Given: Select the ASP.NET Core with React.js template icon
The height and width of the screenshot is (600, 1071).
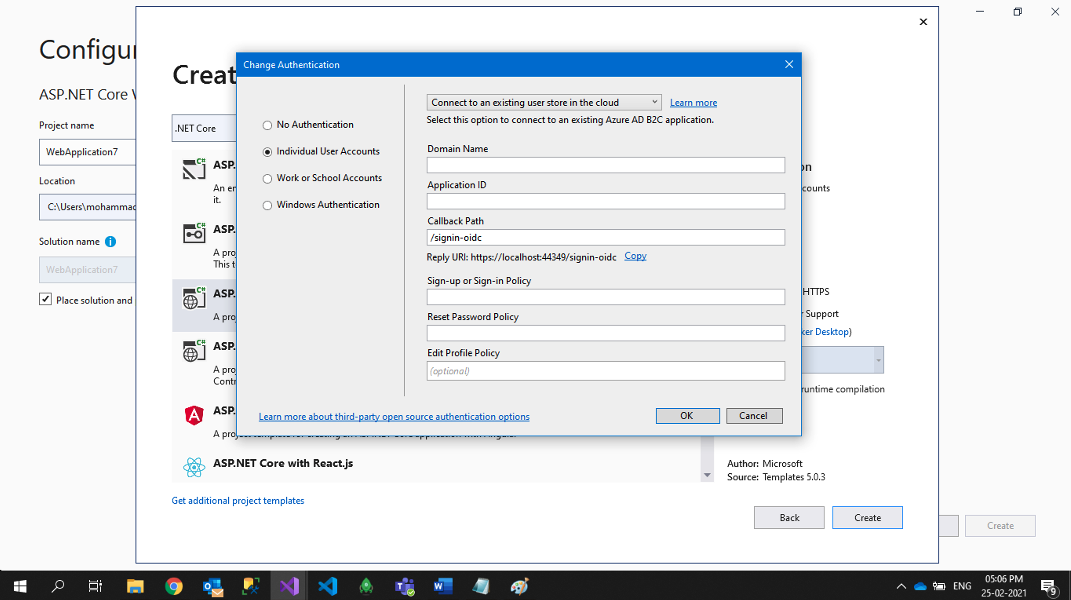Looking at the screenshot, I should (194, 466).
